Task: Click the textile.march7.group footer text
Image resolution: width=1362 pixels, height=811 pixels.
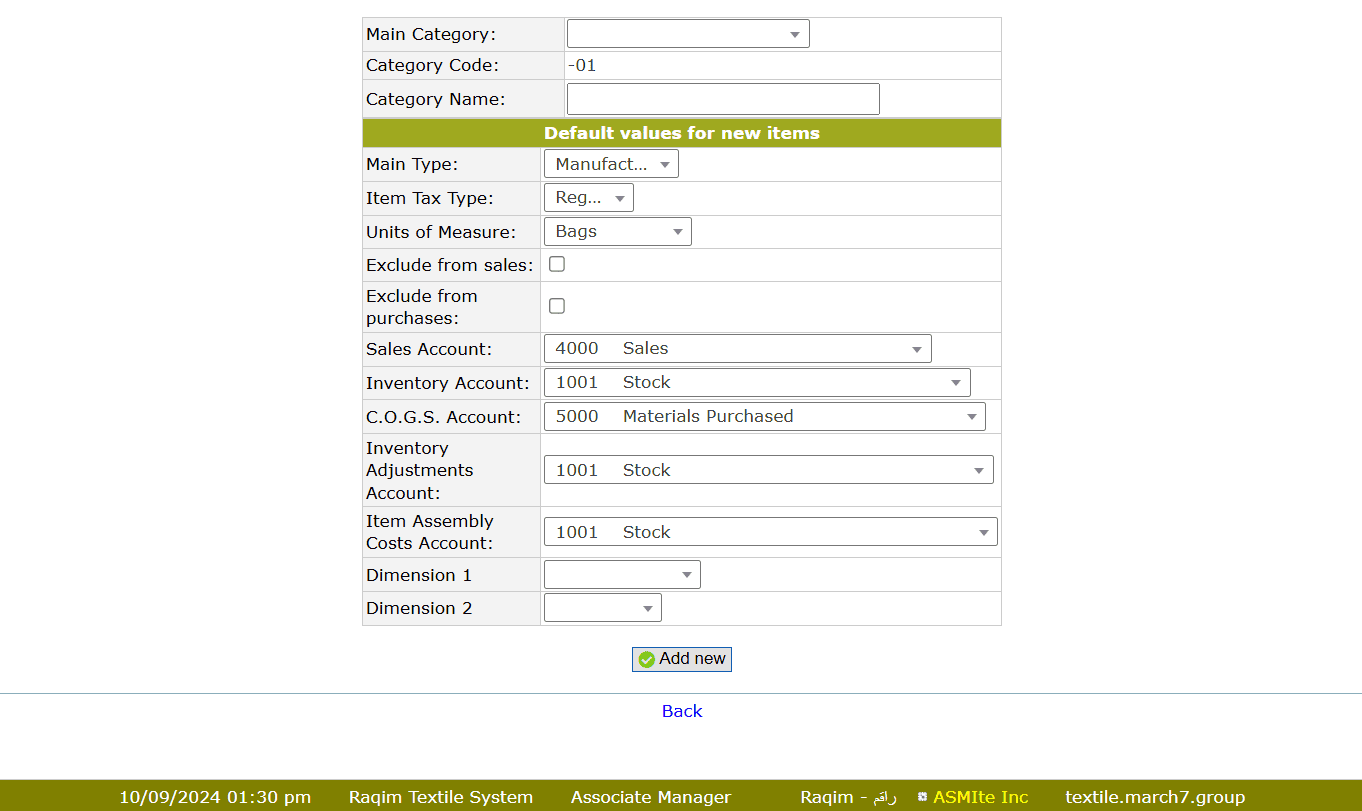Action: [x=1154, y=797]
